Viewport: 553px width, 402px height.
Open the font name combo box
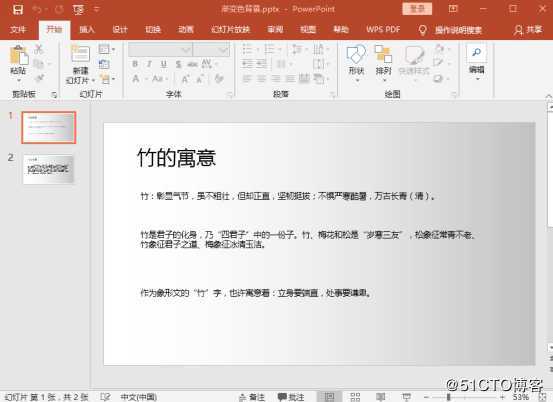pyautogui.click(x=160, y=50)
